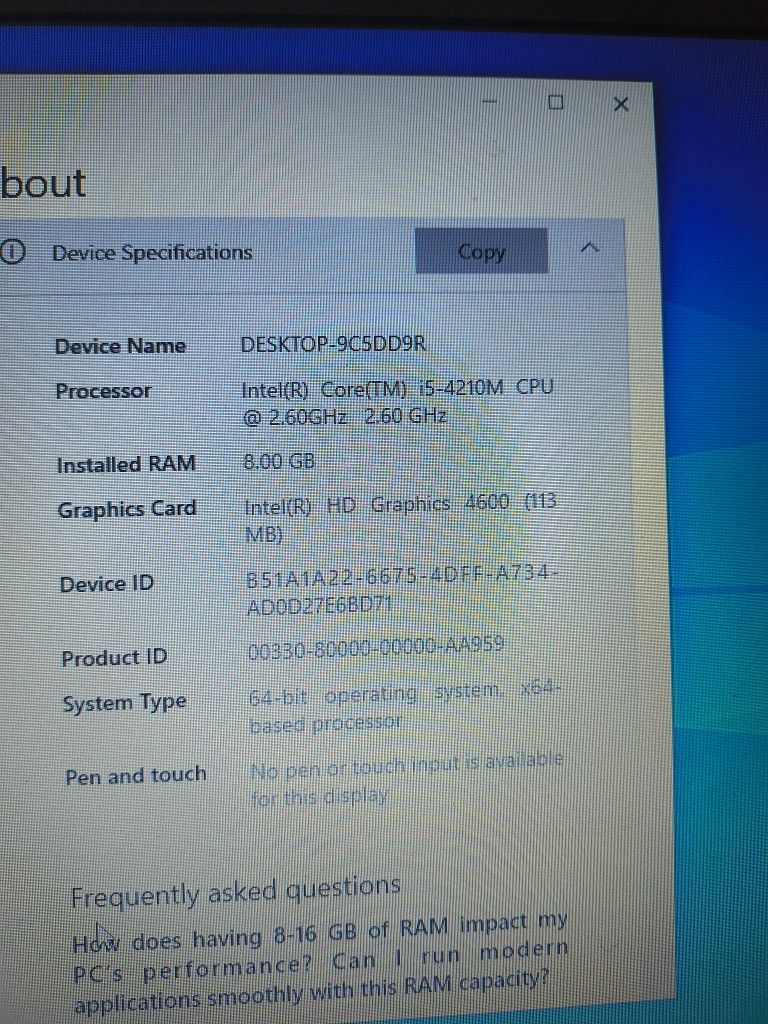This screenshot has height=1024, width=768.
Task: Minimize the About settings window
Action: [x=490, y=102]
